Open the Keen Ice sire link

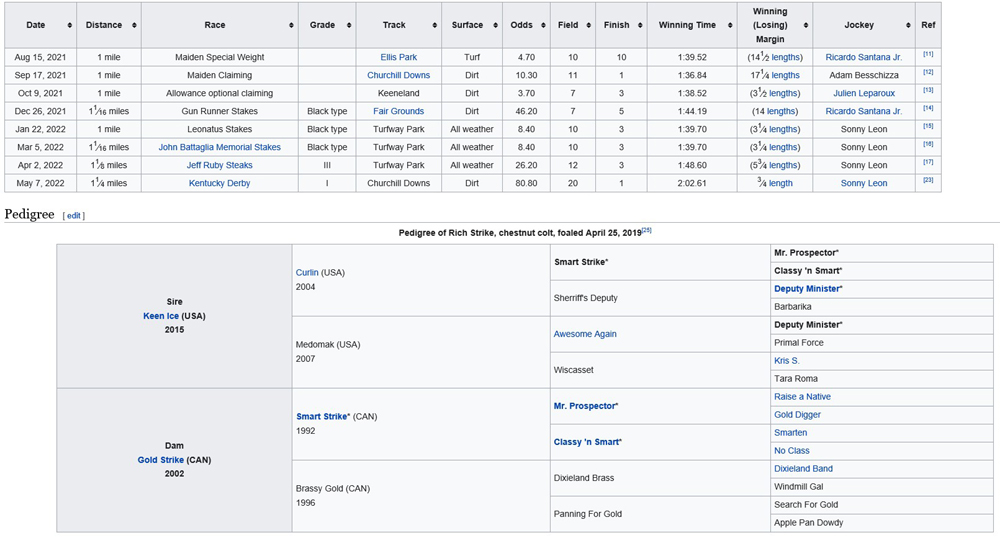point(161,316)
